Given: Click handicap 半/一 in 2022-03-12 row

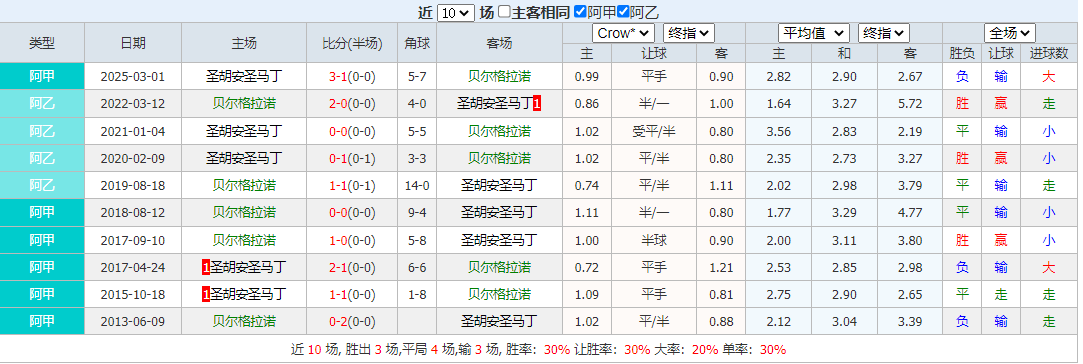Looking at the screenshot, I should point(653,104).
